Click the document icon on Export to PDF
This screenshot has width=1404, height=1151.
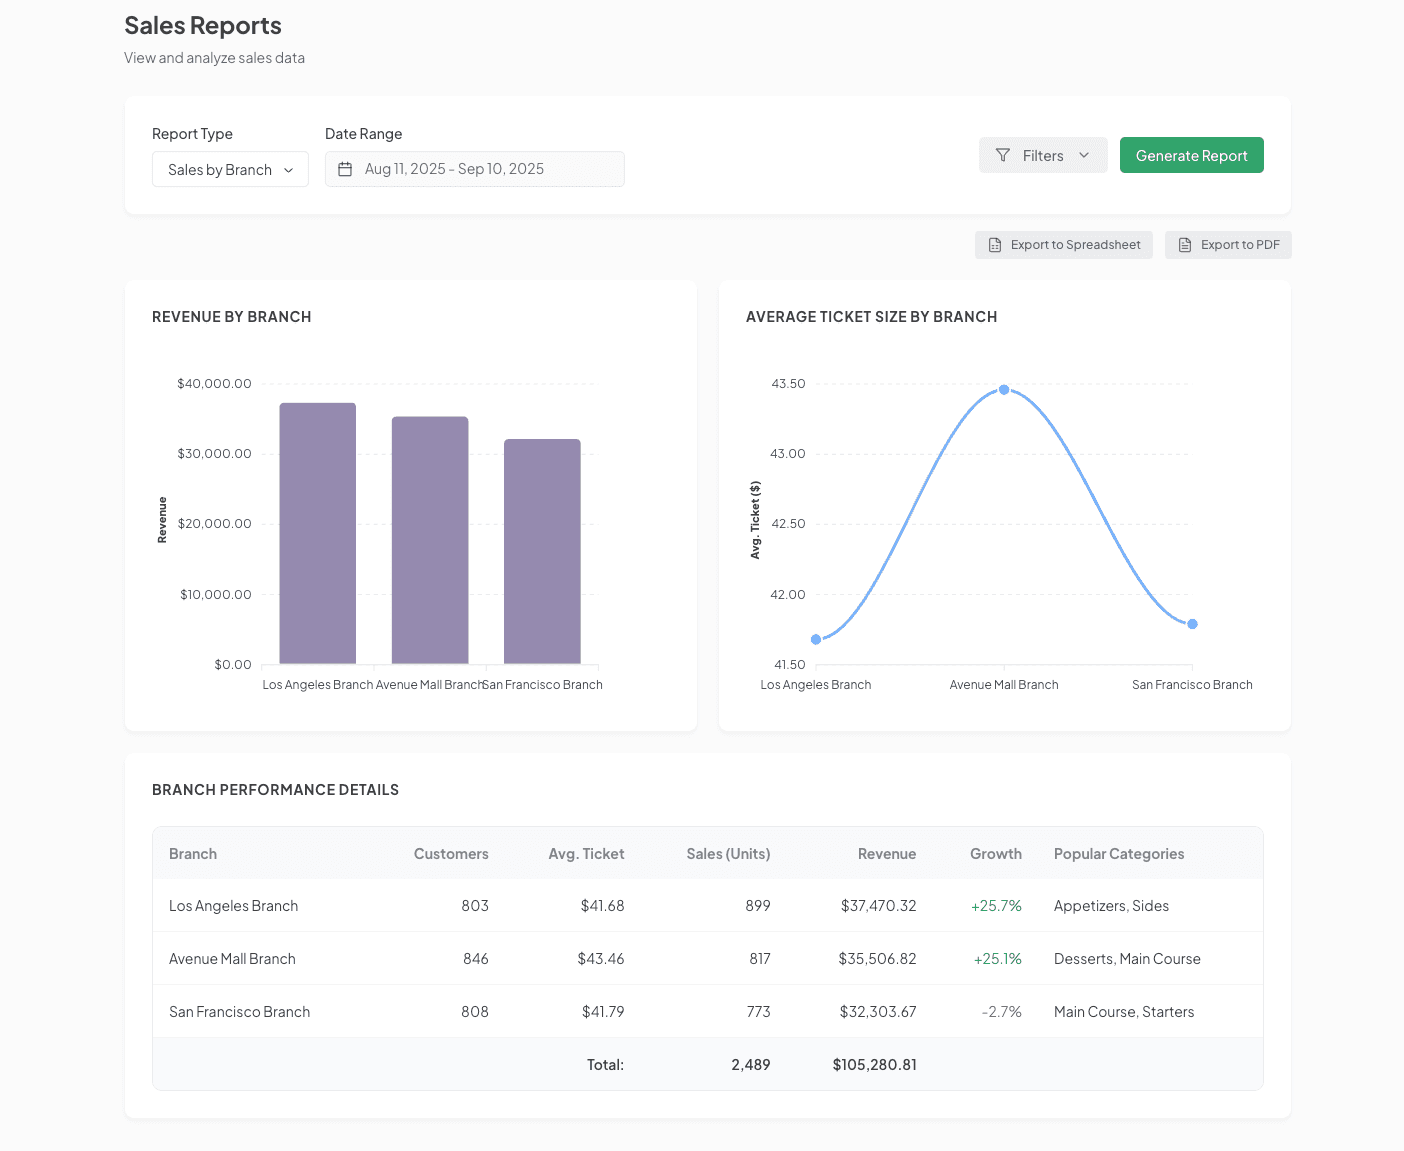pos(1185,245)
